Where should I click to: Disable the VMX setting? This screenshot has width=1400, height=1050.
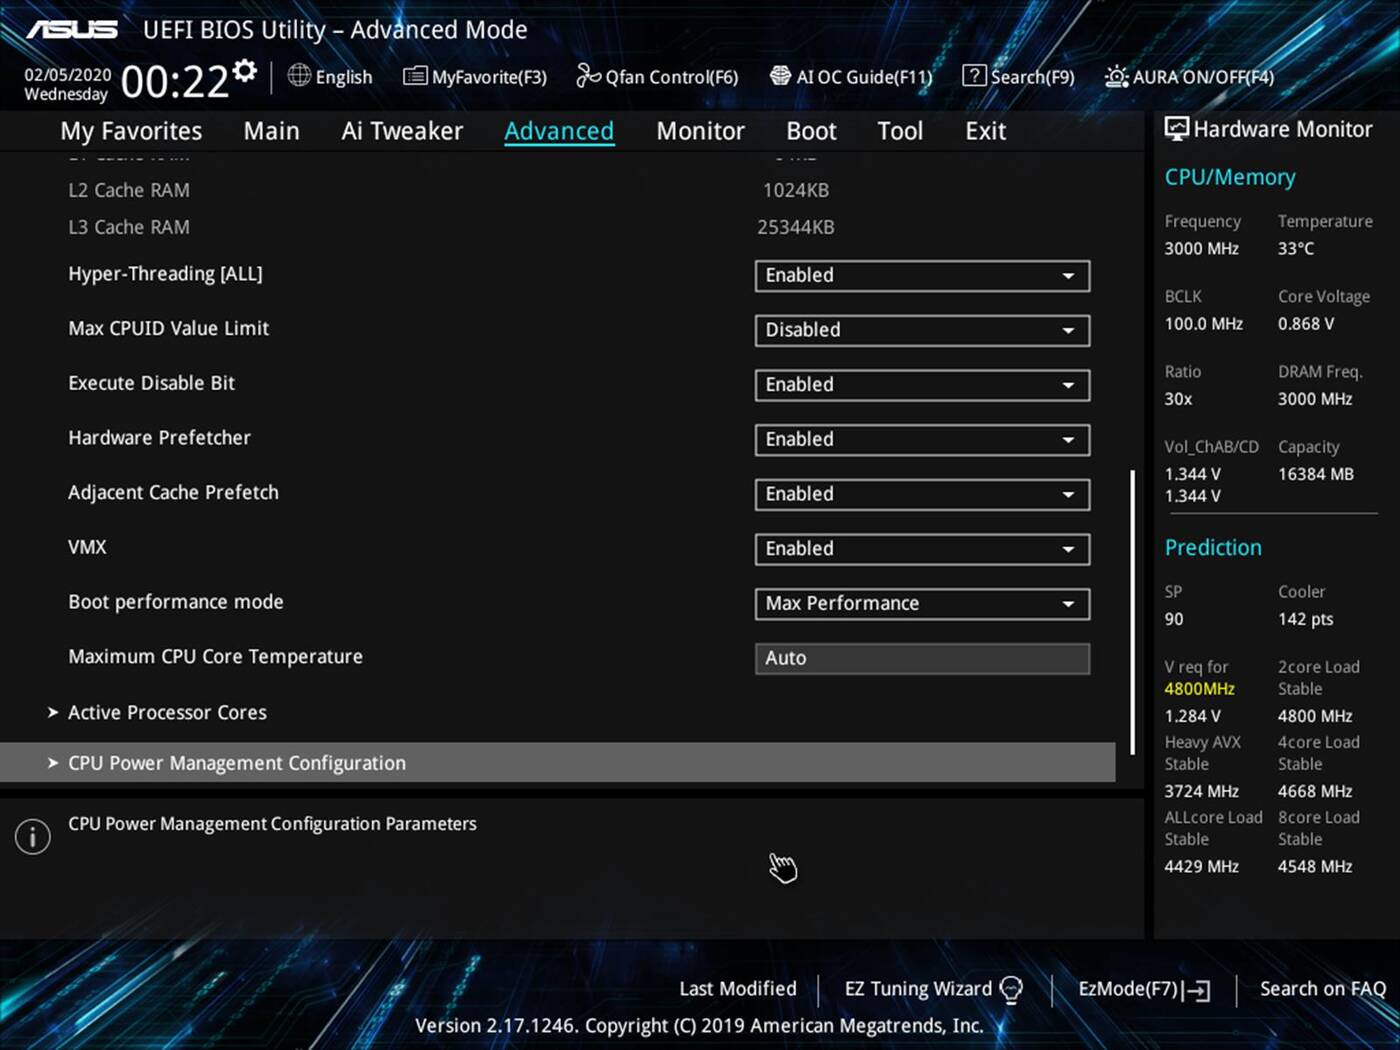(920, 549)
